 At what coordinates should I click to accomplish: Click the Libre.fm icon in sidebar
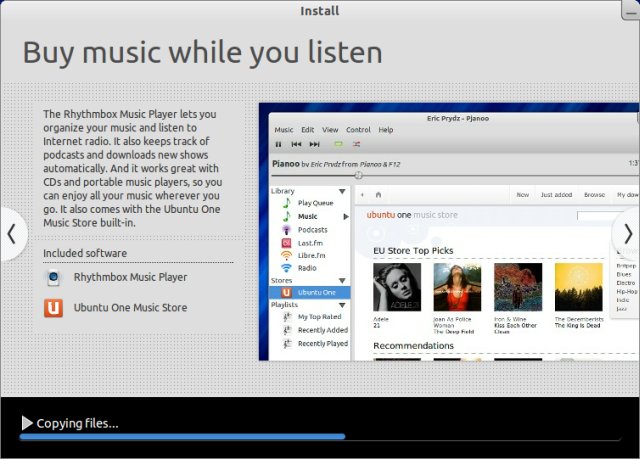287,255
